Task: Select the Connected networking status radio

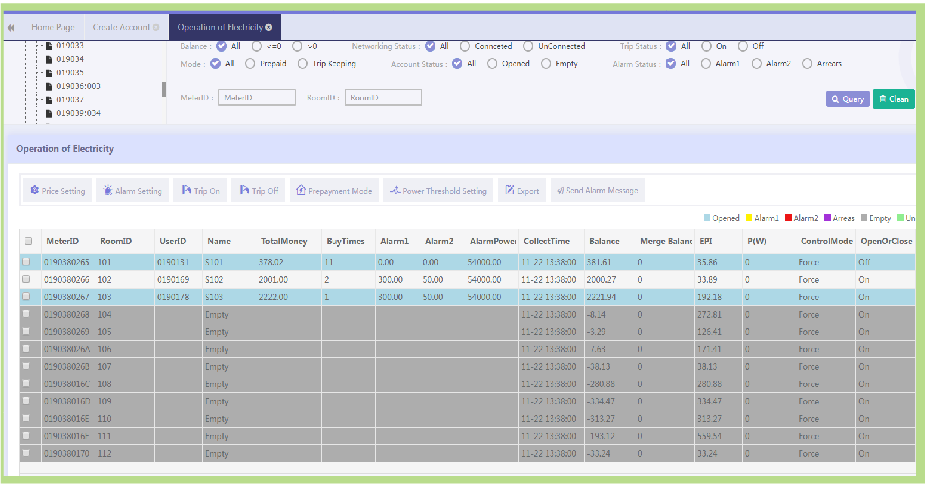Action: click(467, 46)
